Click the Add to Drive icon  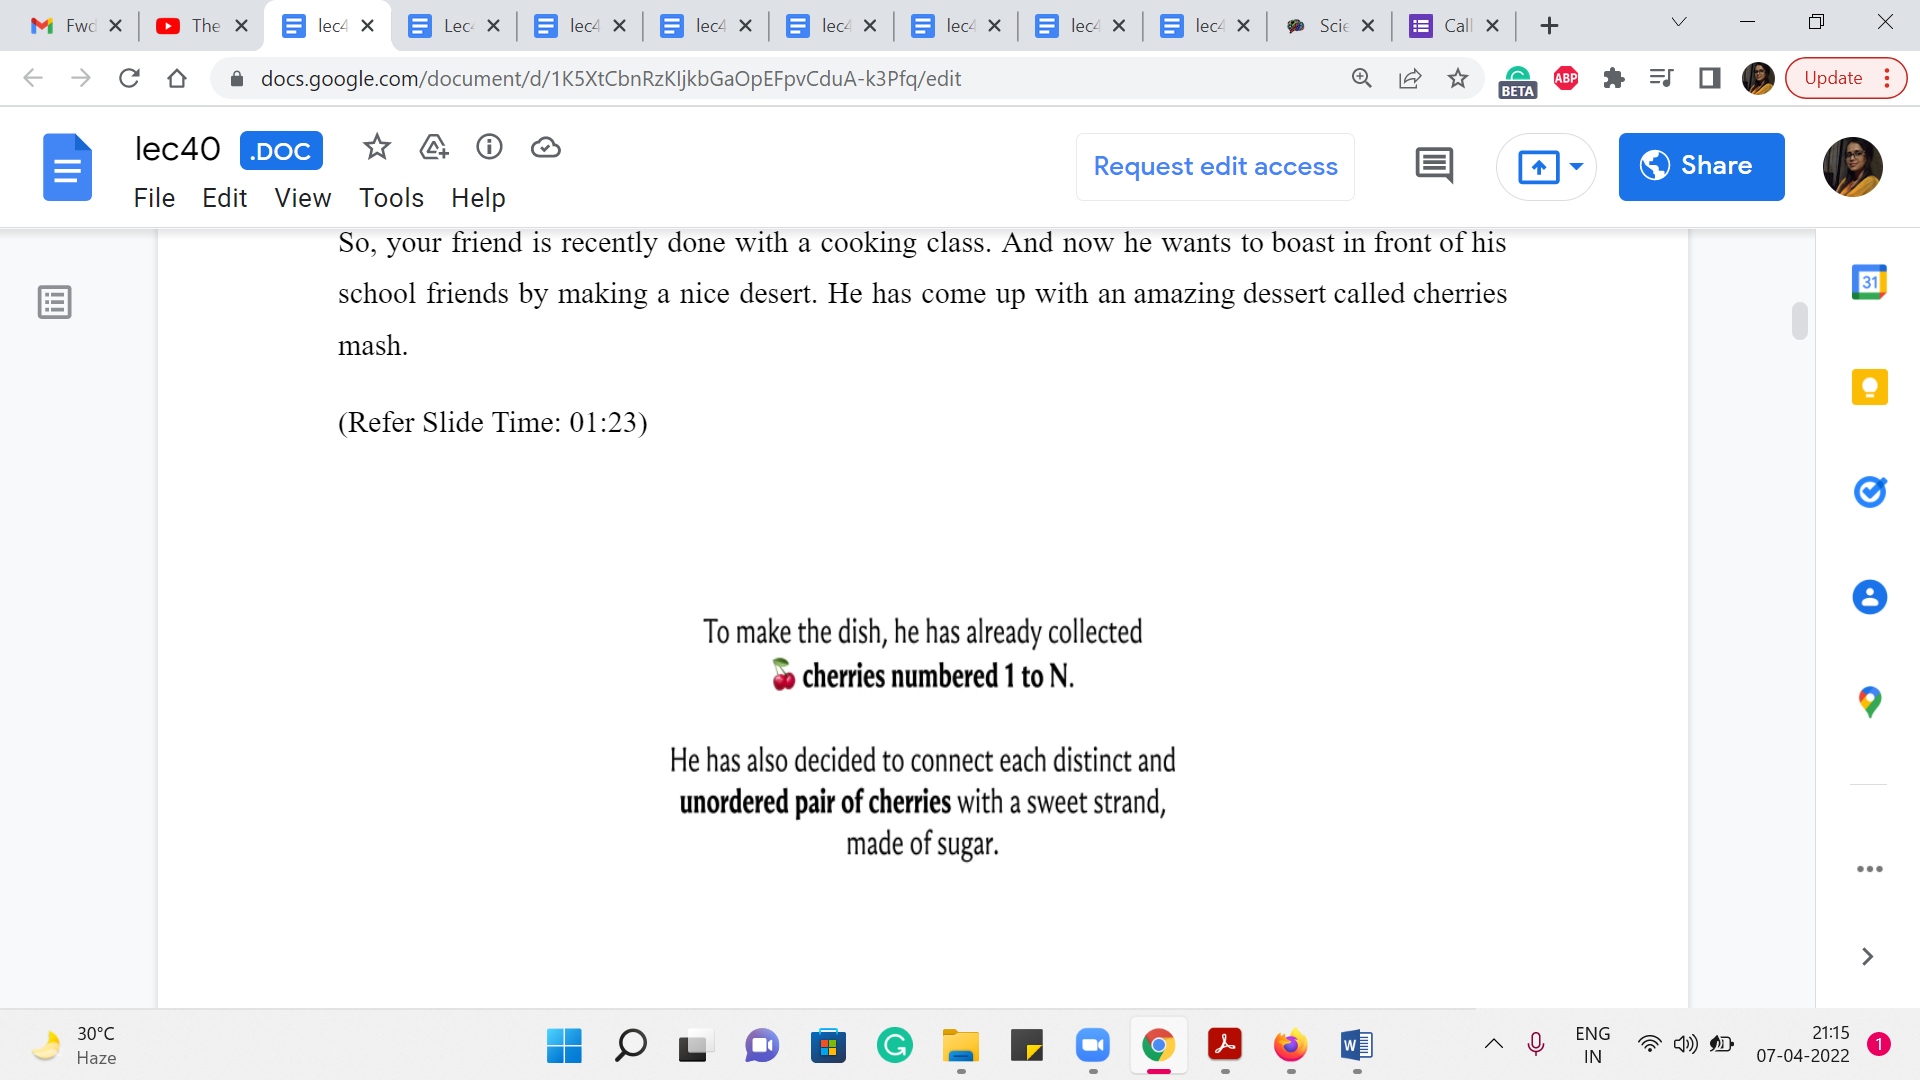tap(433, 148)
